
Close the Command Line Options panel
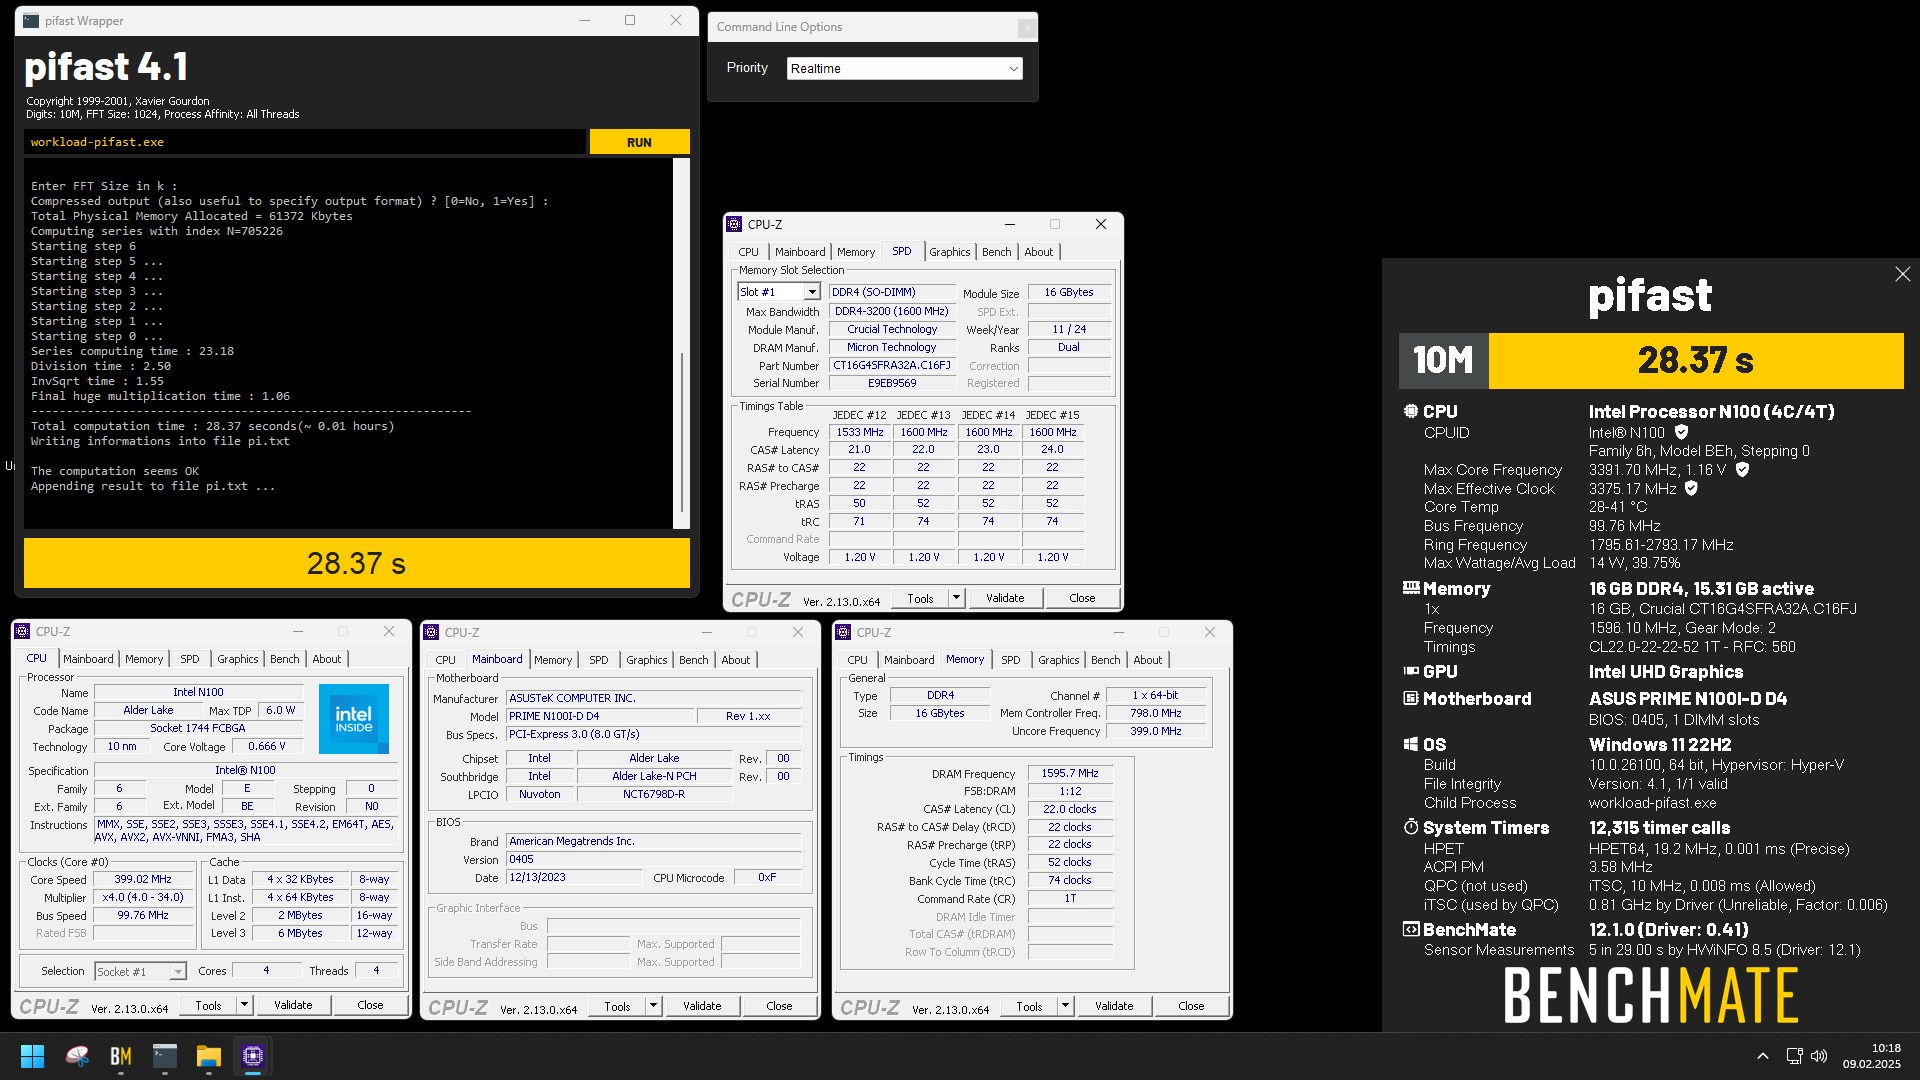(x=1026, y=28)
